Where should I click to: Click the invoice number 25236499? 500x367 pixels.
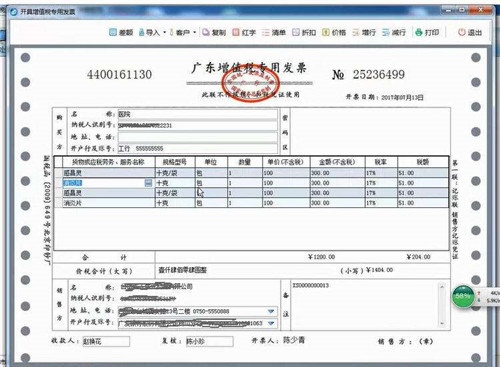[379, 74]
